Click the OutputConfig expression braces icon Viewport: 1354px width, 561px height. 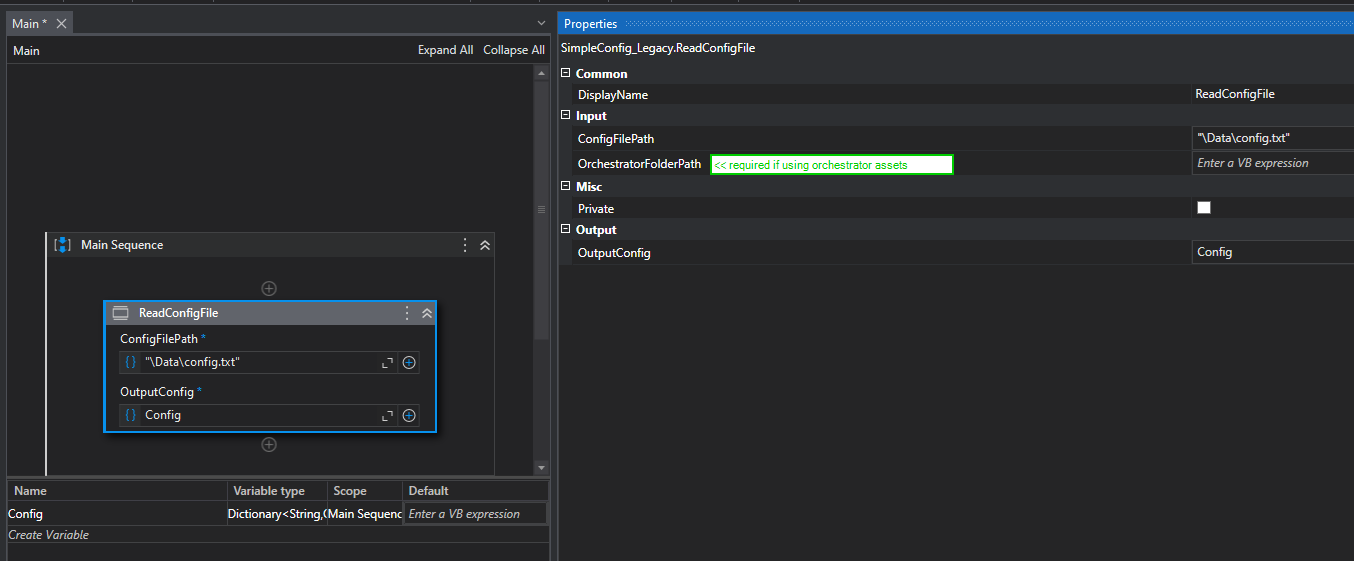click(x=130, y=415)
